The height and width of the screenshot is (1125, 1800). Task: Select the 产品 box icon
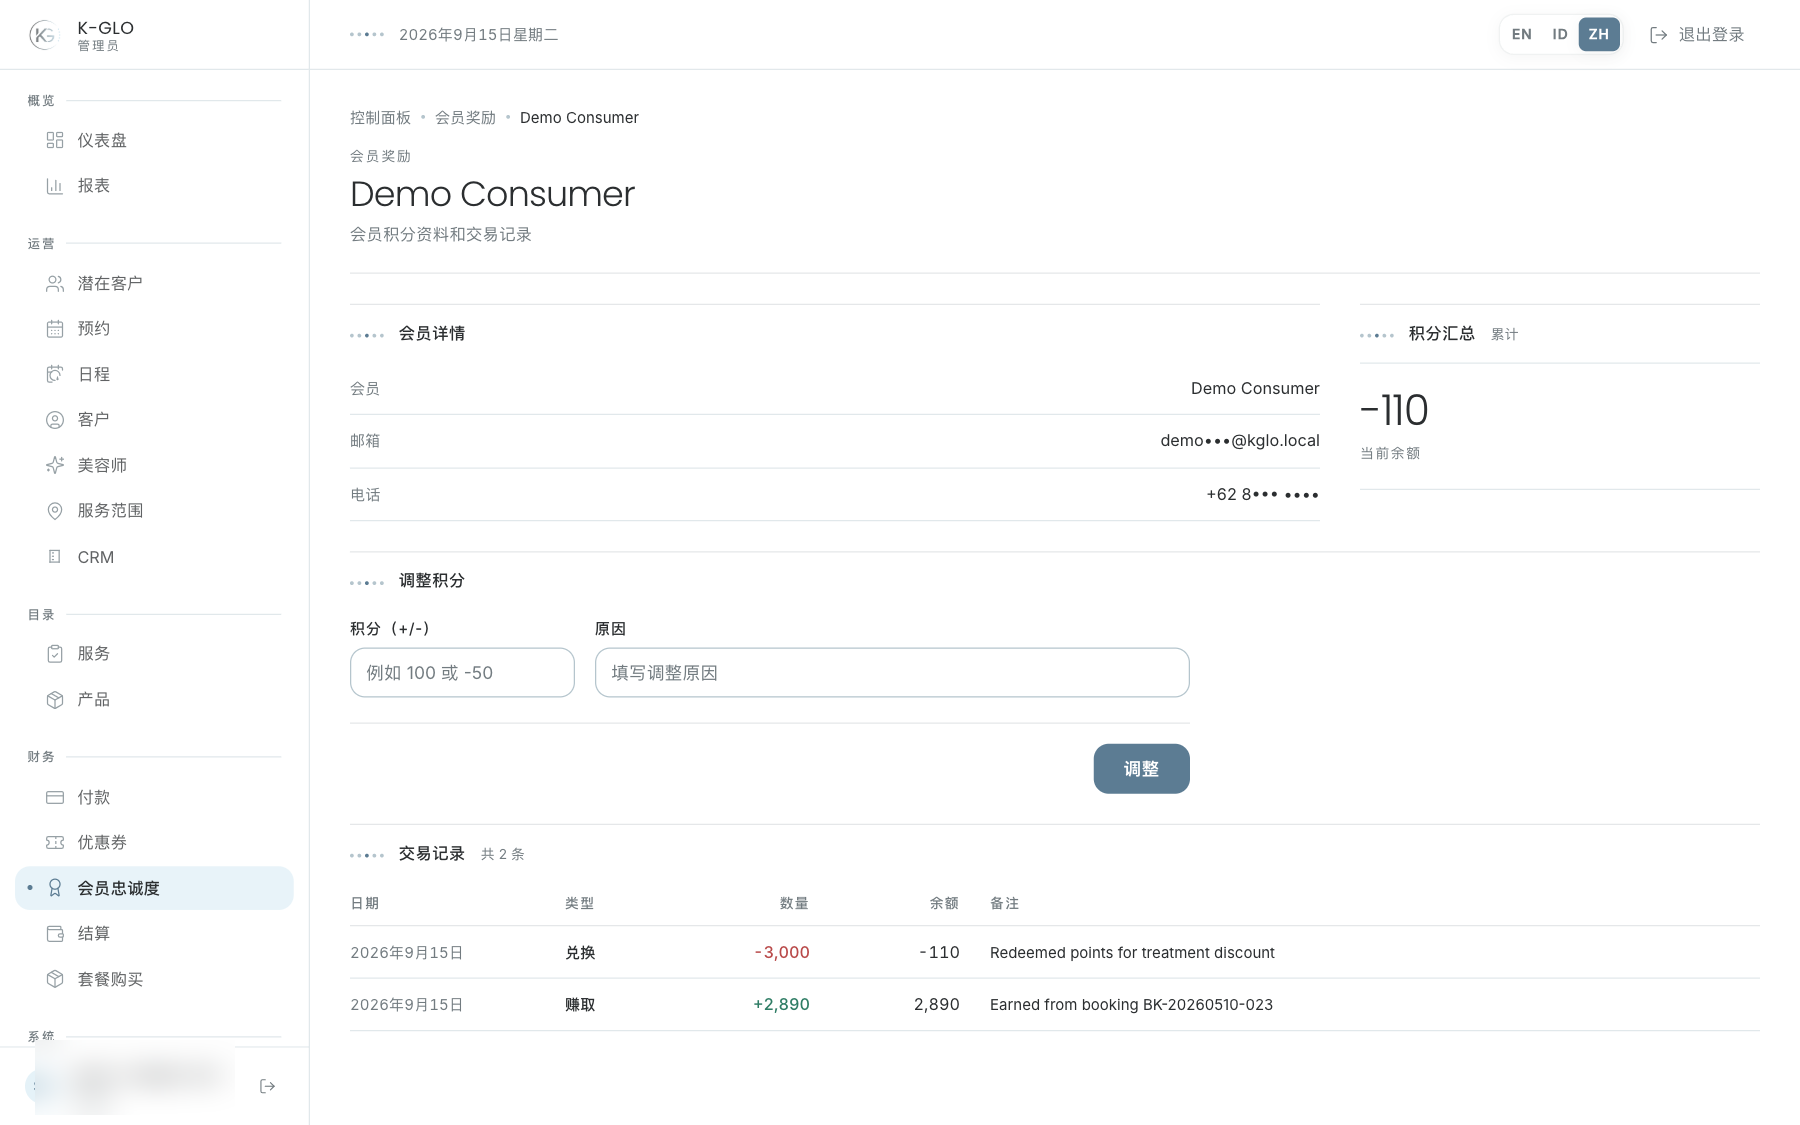tap(55, 700)
